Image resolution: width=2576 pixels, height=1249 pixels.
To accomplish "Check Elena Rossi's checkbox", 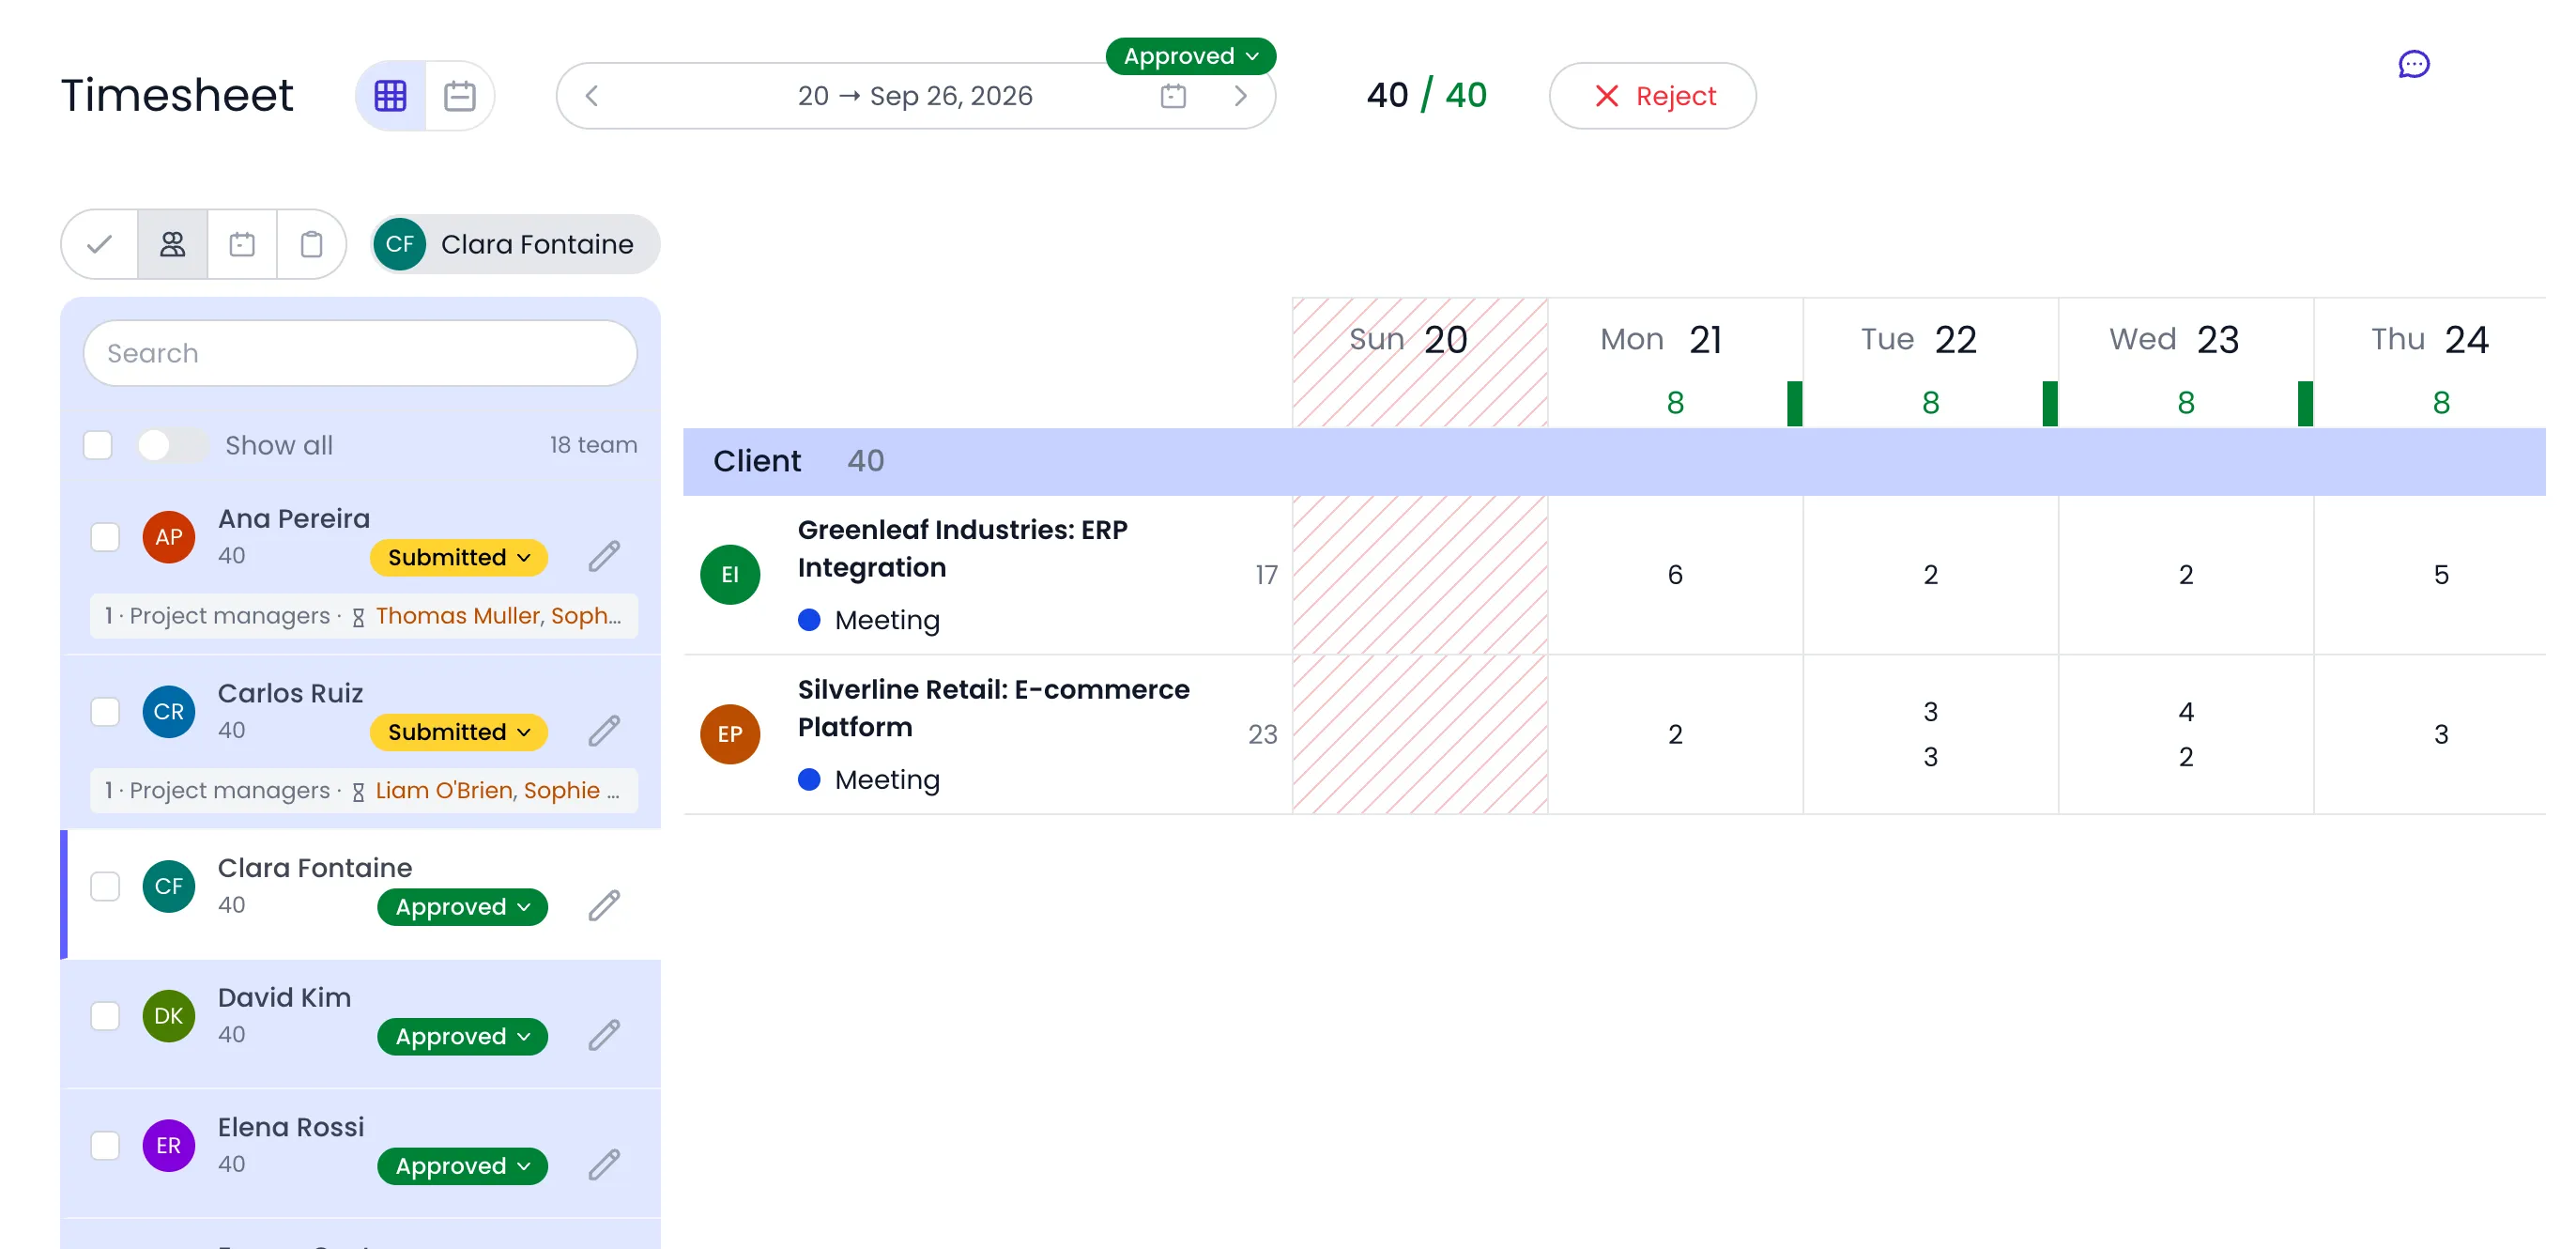I will (x=105, y=1146).
